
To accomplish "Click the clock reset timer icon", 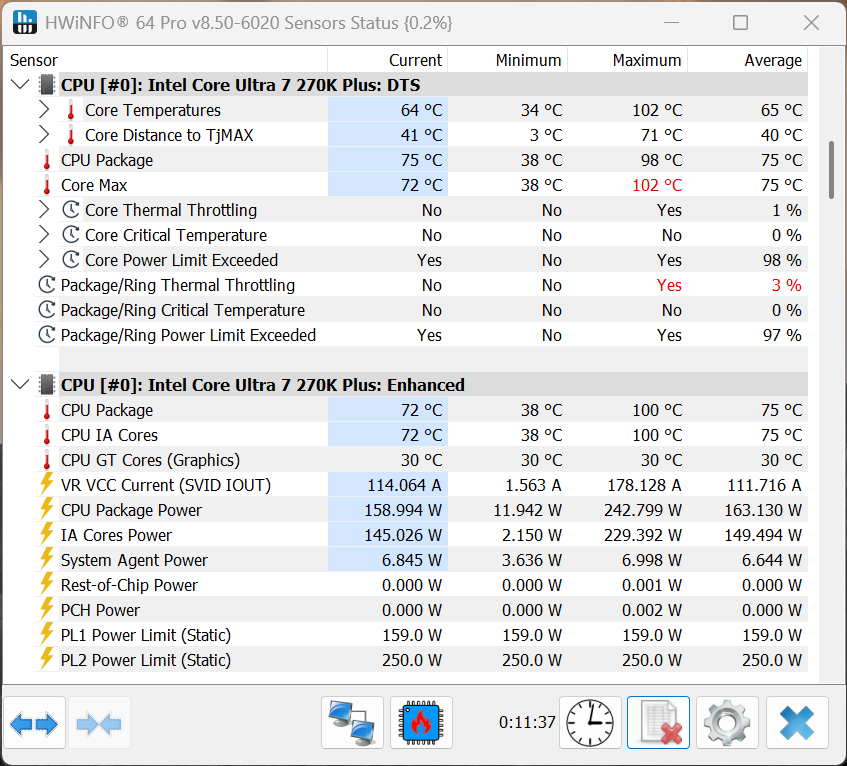I will [x=589, y=723].
